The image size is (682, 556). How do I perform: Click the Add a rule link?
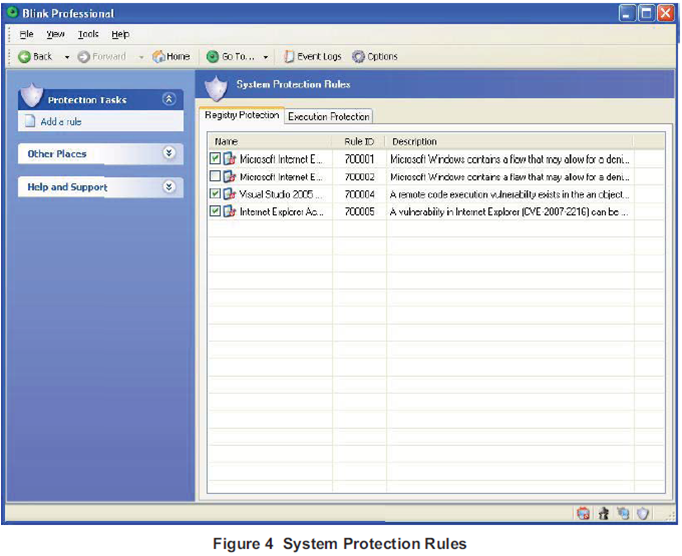point(61,121)
